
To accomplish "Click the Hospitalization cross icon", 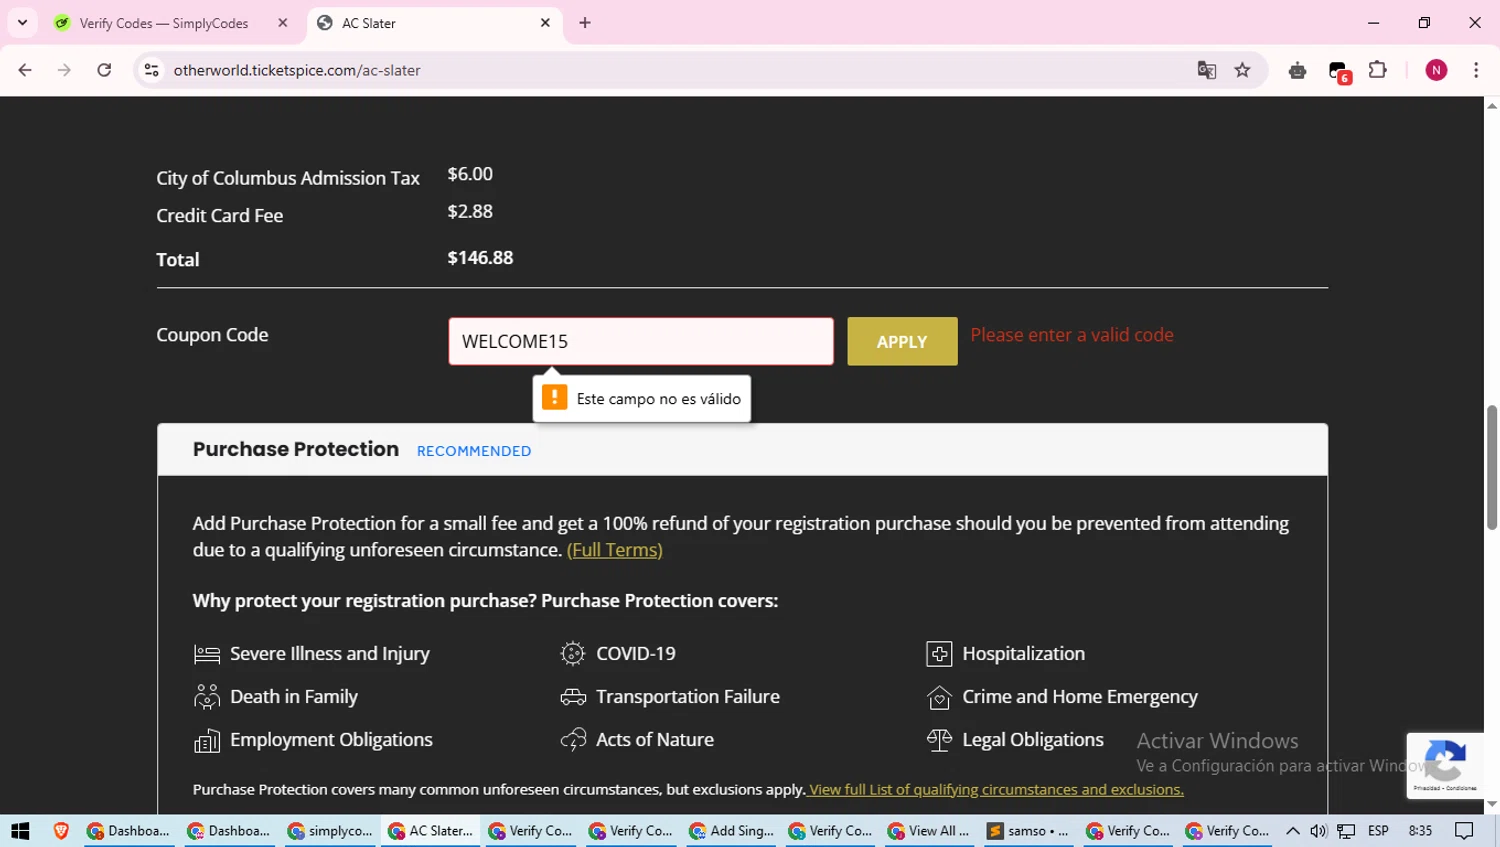I will pos(939,654).
